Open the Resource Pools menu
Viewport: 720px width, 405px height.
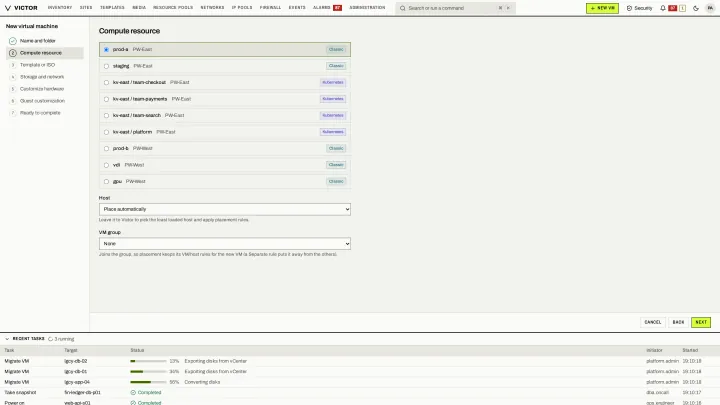[x=173, y=8]
